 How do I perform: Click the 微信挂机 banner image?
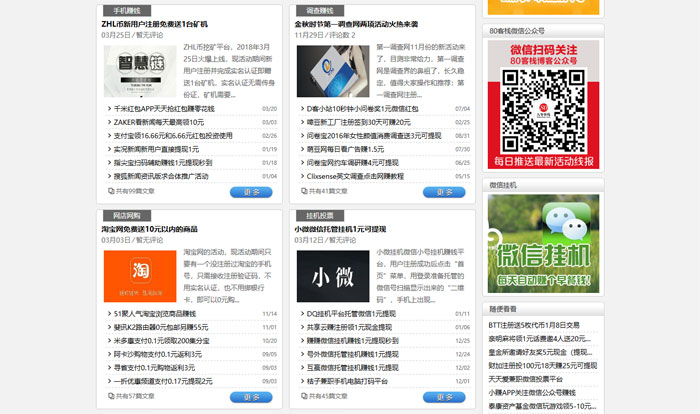coord(543,243)
